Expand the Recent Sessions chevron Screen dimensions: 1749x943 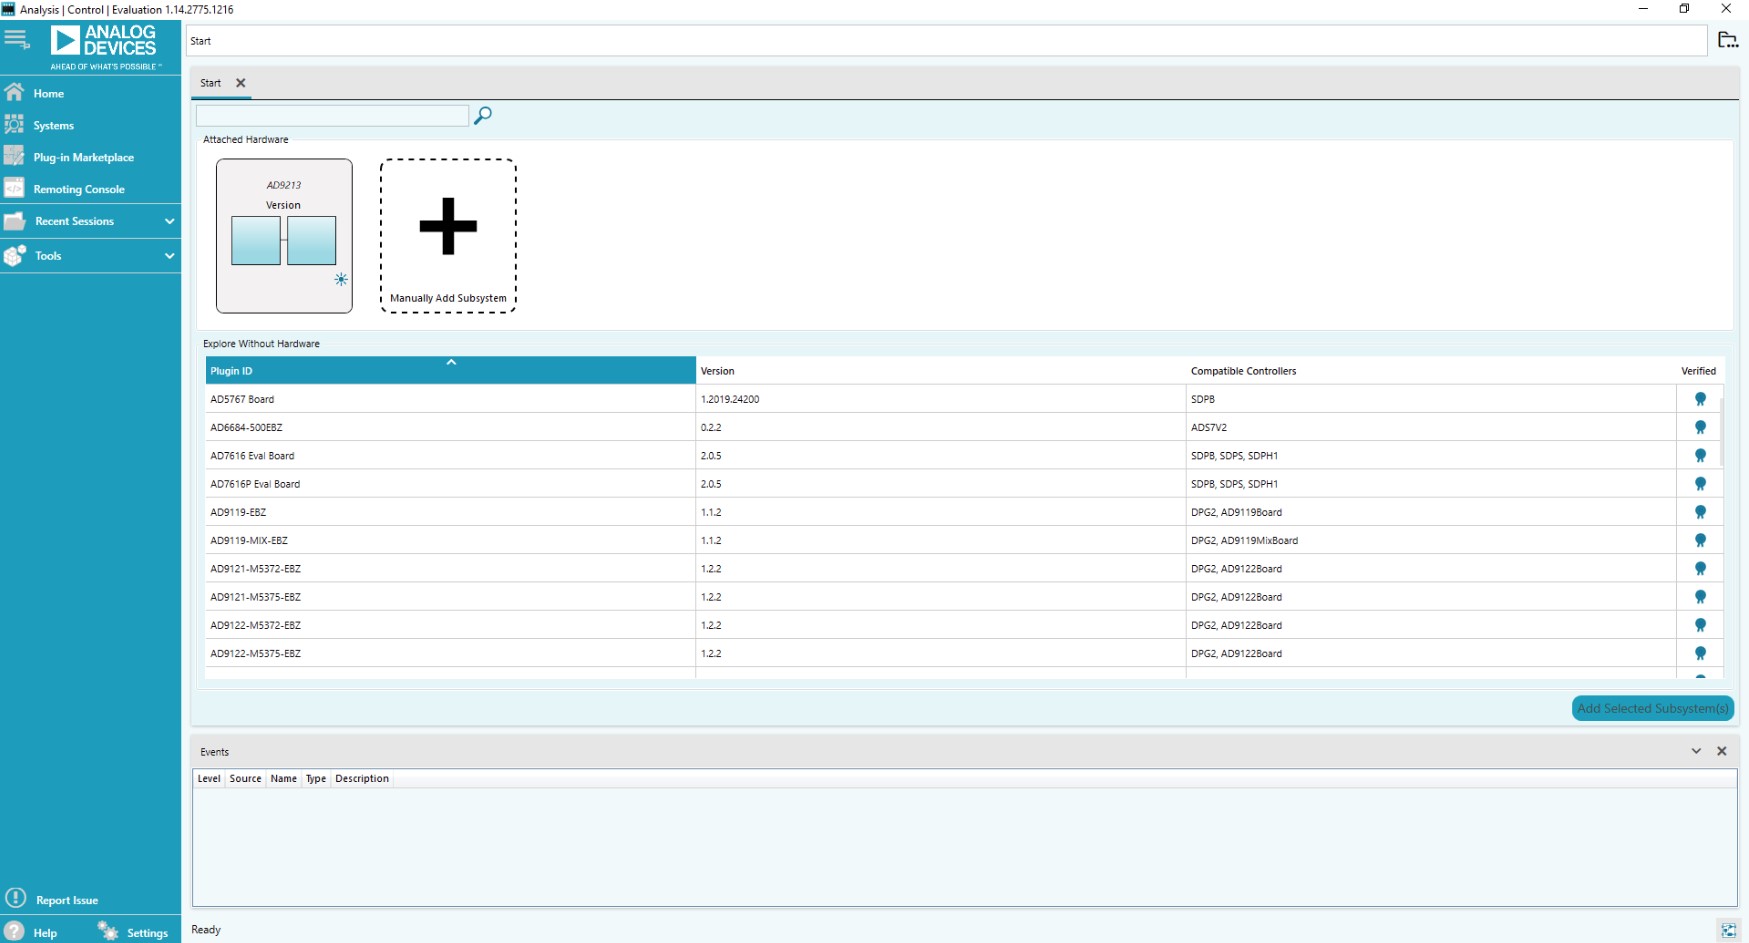pyautogui.click(x=170, y=221)
